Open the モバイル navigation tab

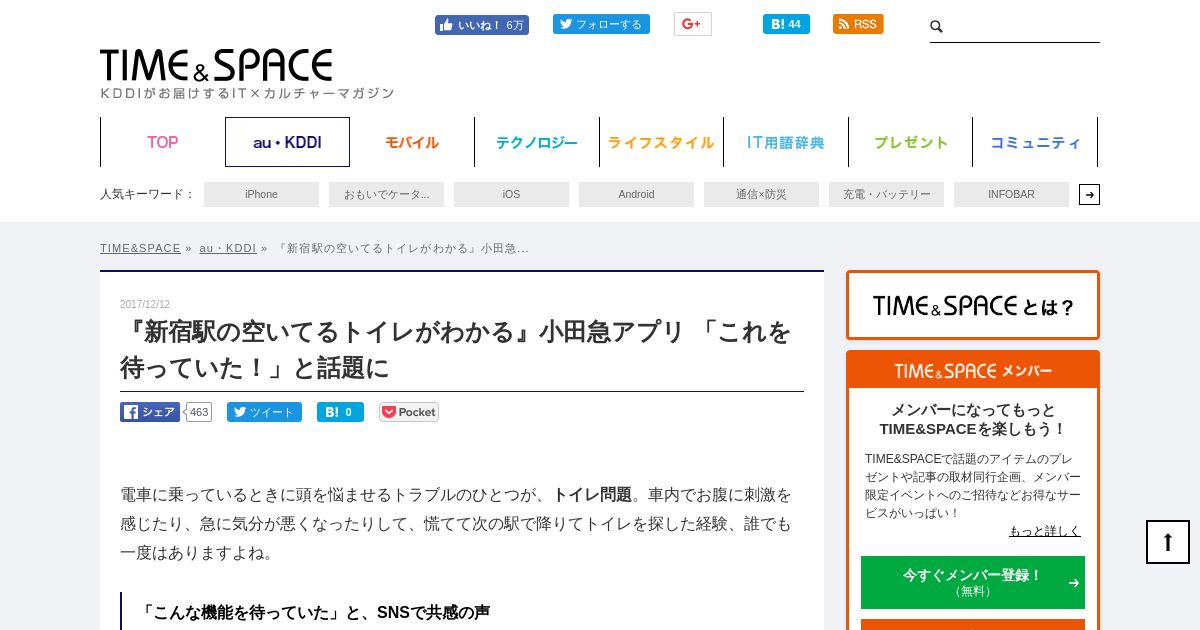(x=412, y=142)
